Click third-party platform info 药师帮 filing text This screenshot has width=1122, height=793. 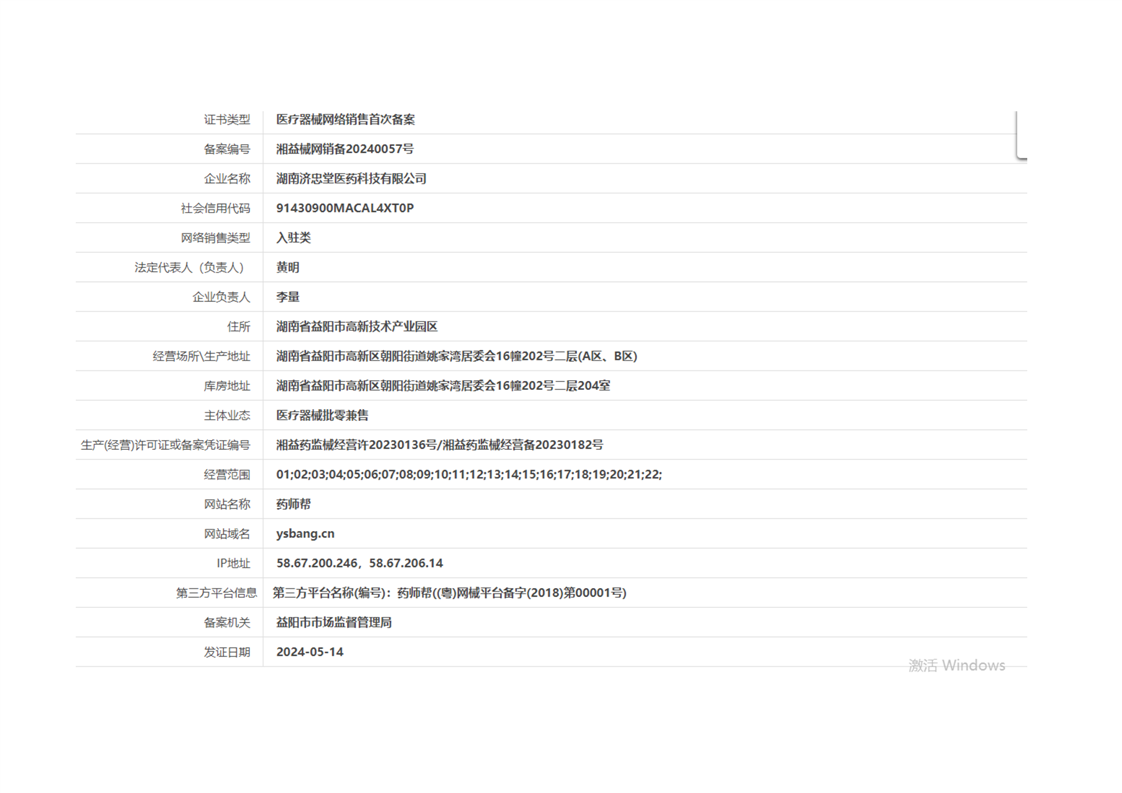coord(449,593)
